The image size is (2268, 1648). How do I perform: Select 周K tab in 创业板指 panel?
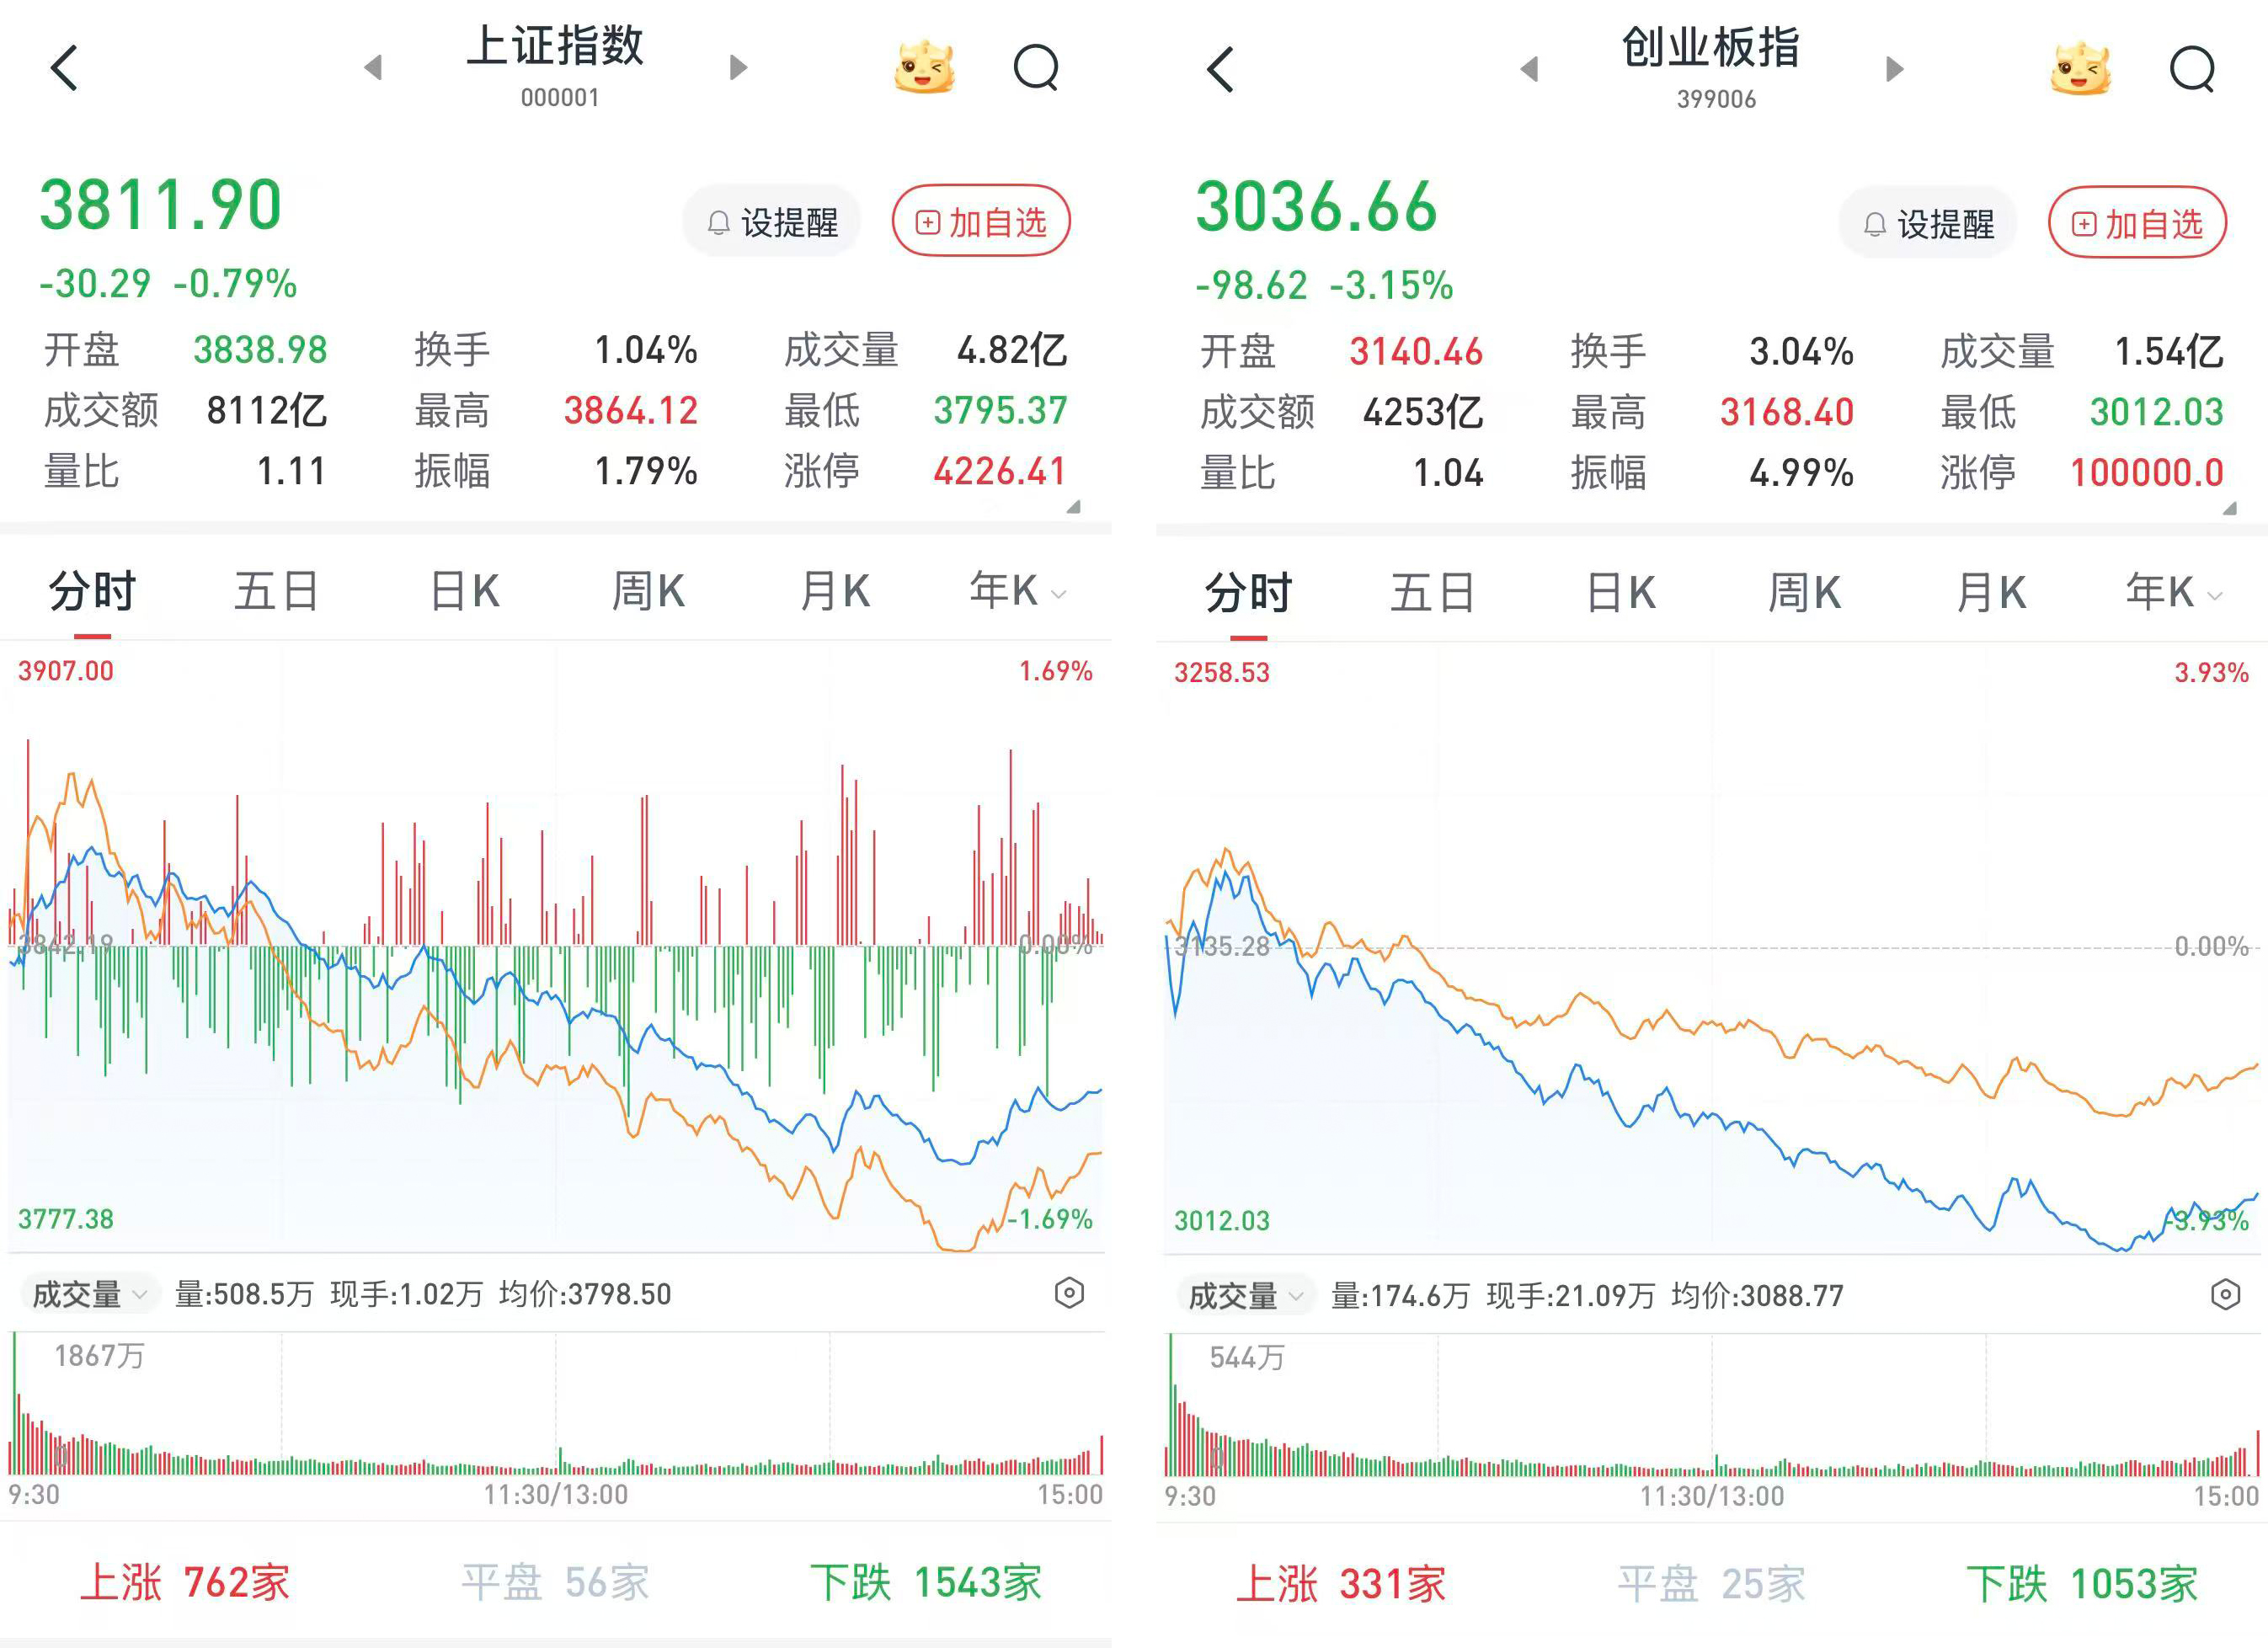[1804, 593]
